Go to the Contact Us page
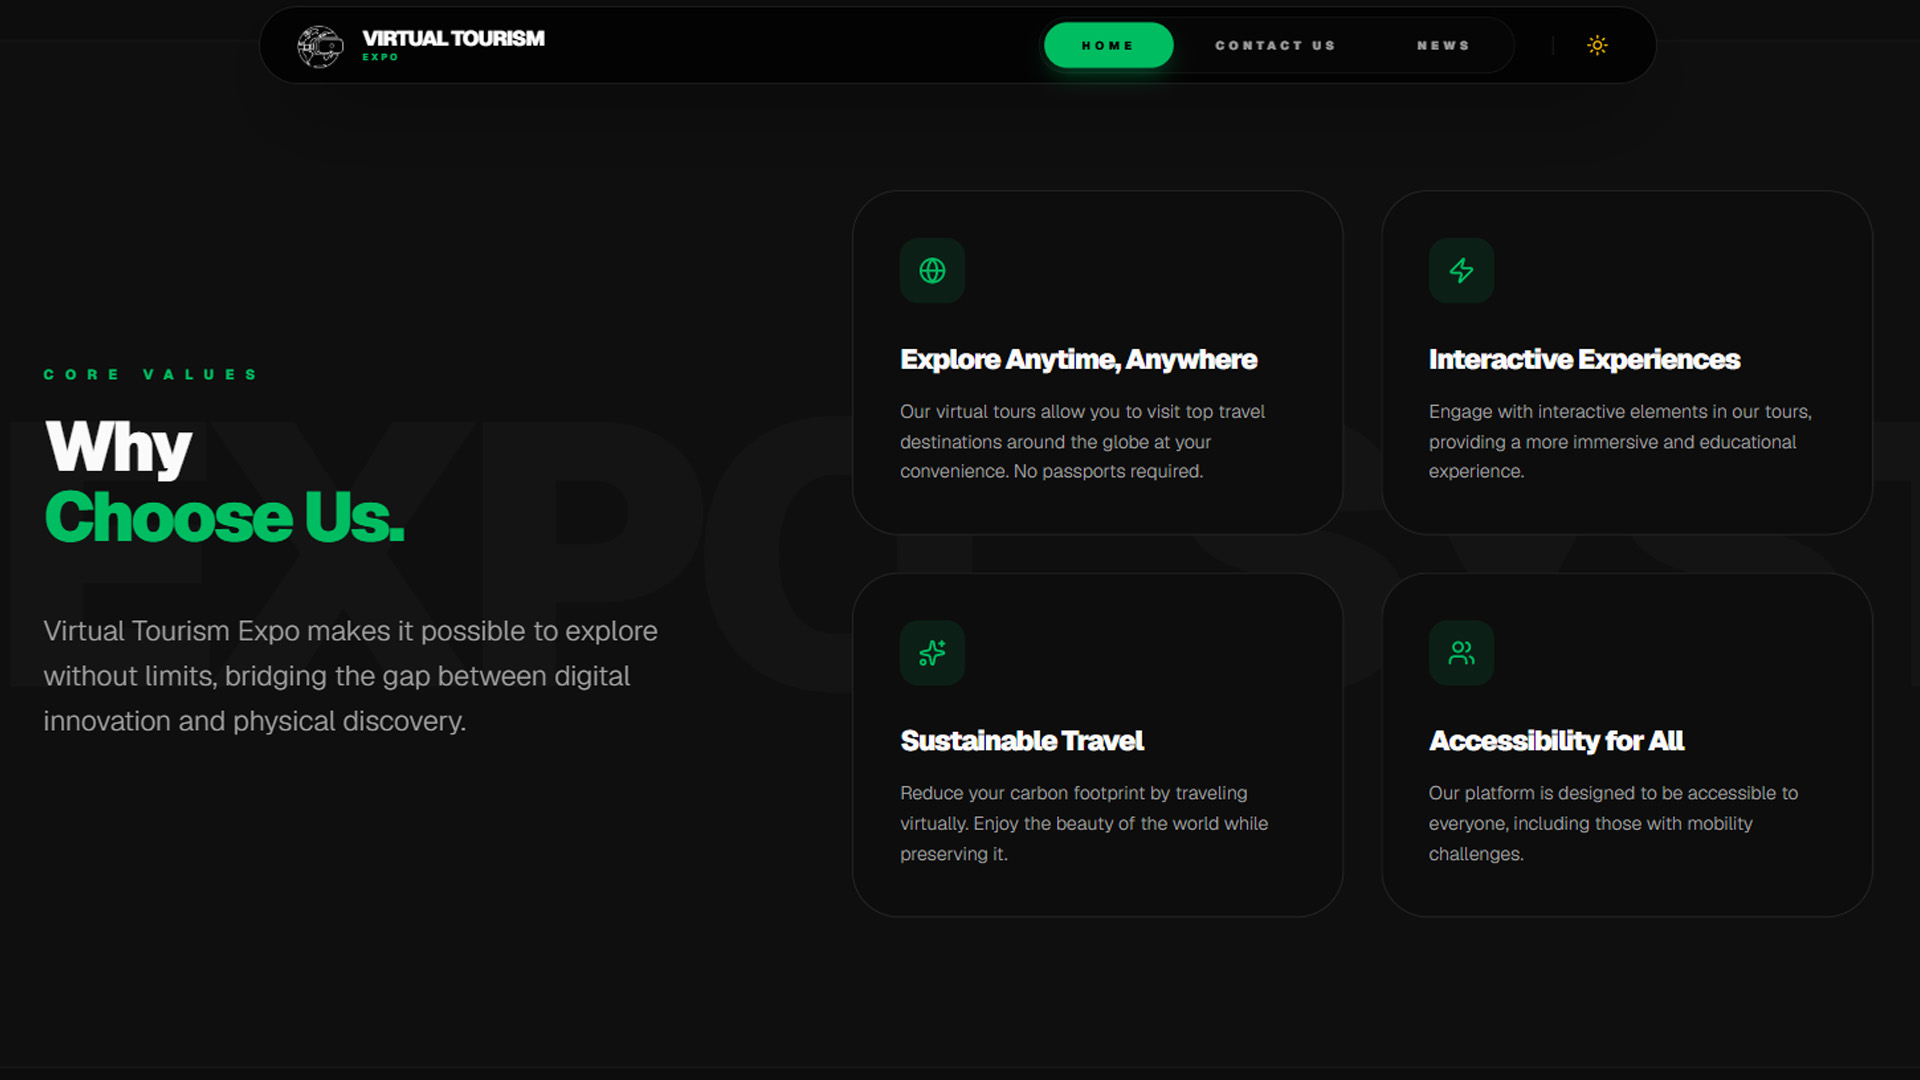1920x1080 pixels. (1275, 45)
